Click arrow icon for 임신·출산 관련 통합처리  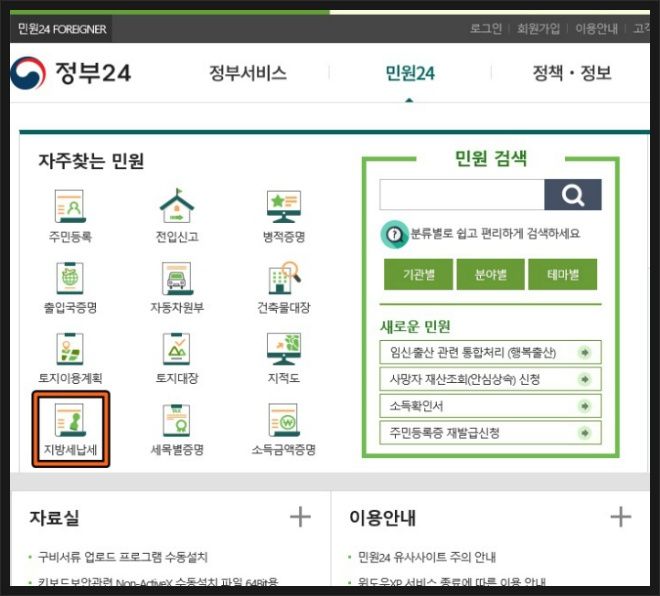tap(584, 352)
